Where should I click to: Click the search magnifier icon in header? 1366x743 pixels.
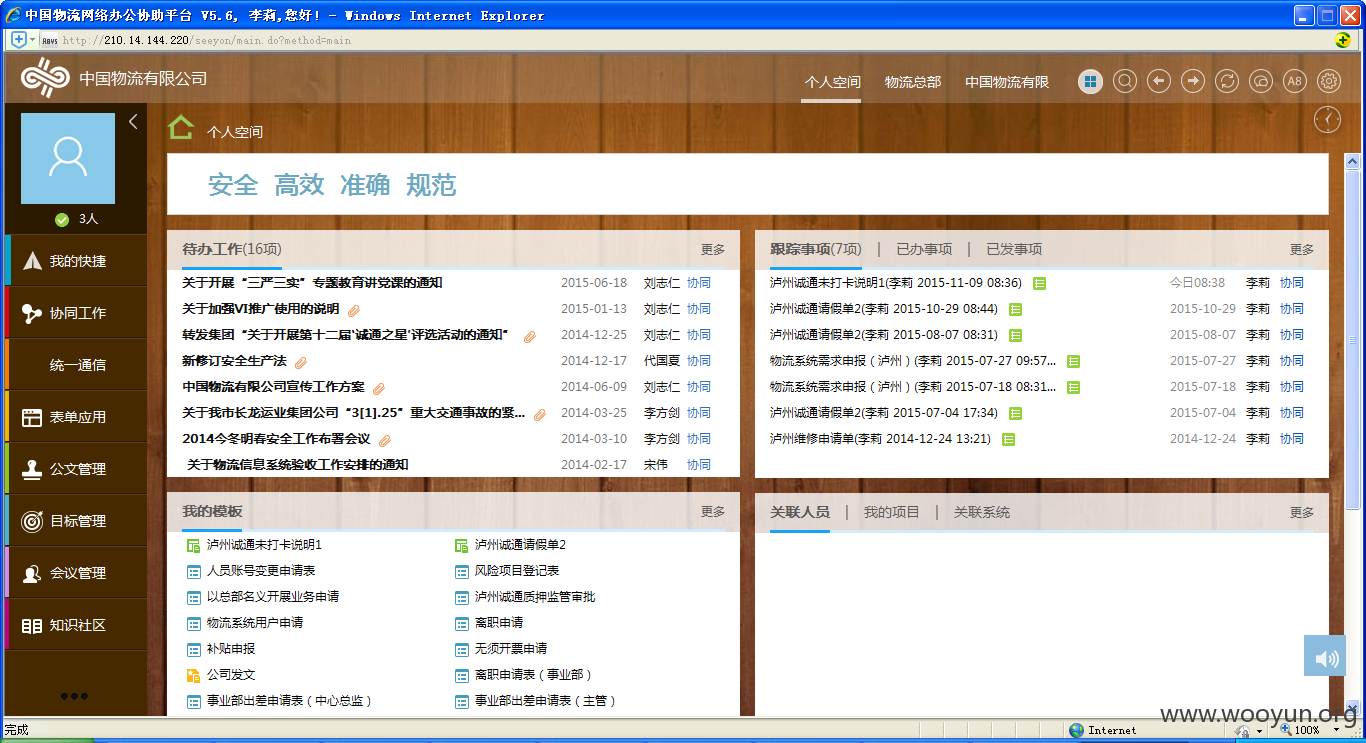1125,81
